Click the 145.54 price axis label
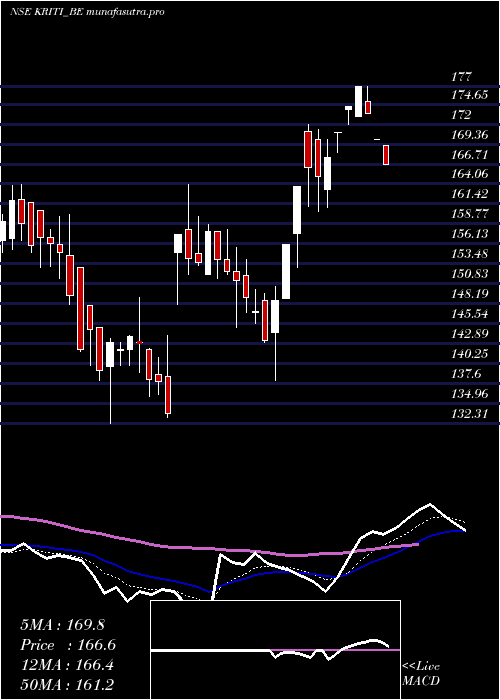 click(469, 314)
